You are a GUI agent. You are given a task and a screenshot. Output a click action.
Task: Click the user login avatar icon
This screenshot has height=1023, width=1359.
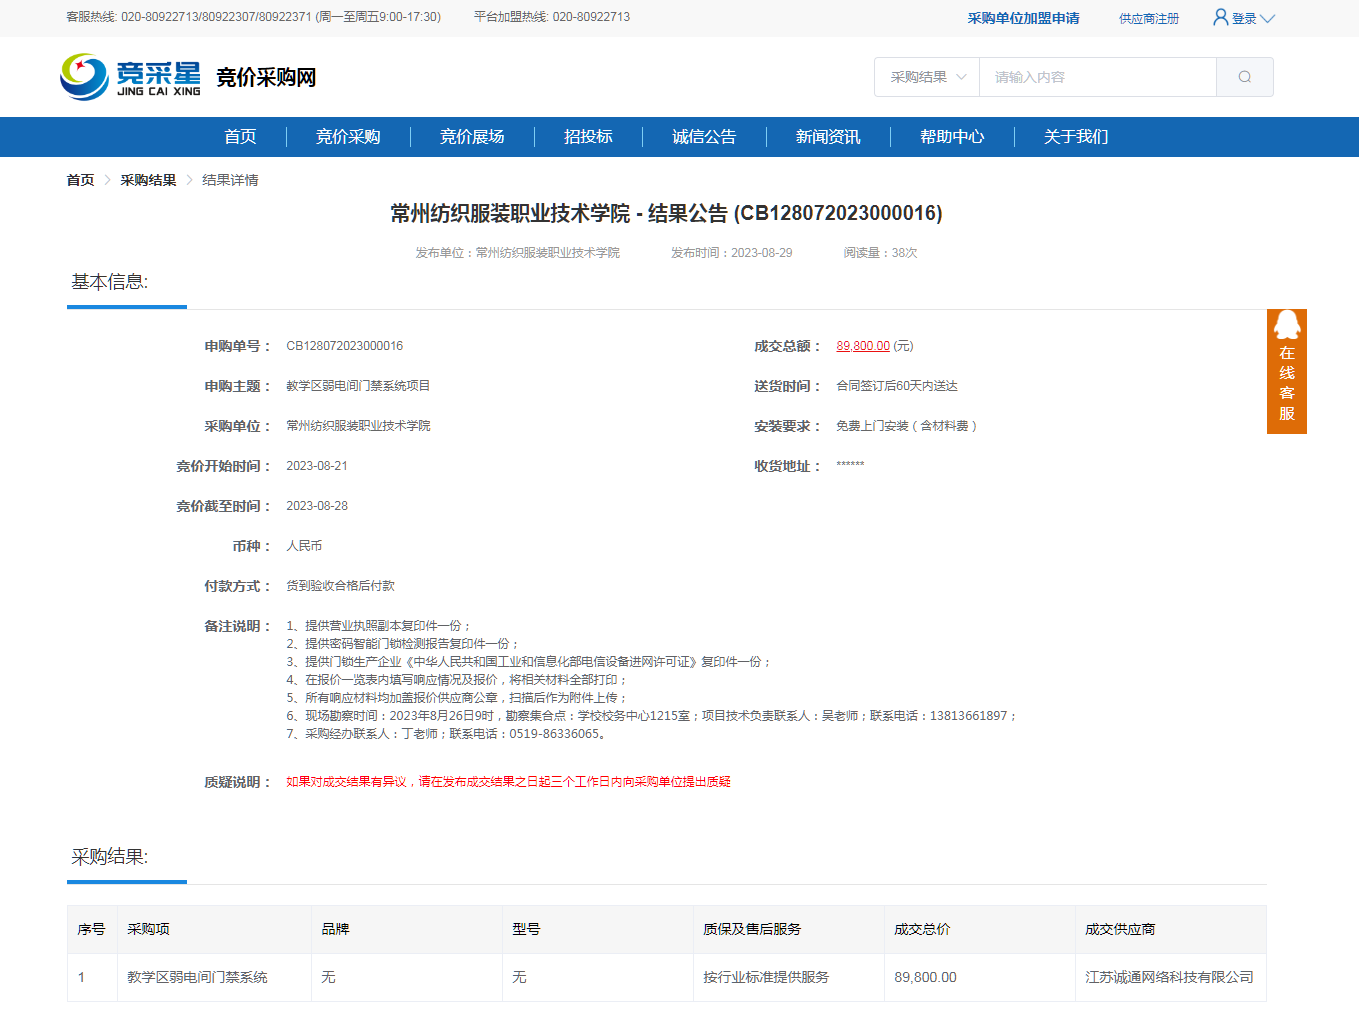click(1220, 17)
